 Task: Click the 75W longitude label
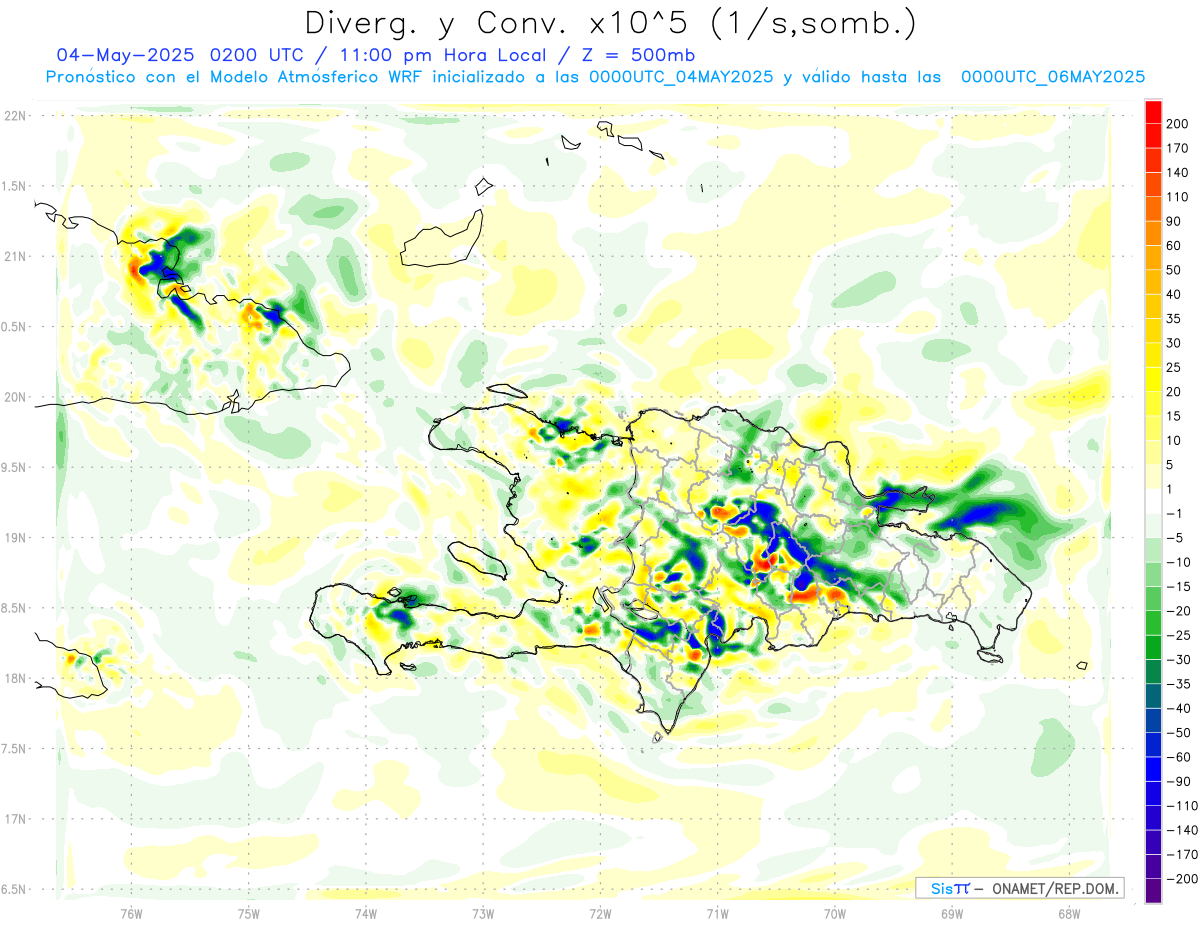click(249, 913)
